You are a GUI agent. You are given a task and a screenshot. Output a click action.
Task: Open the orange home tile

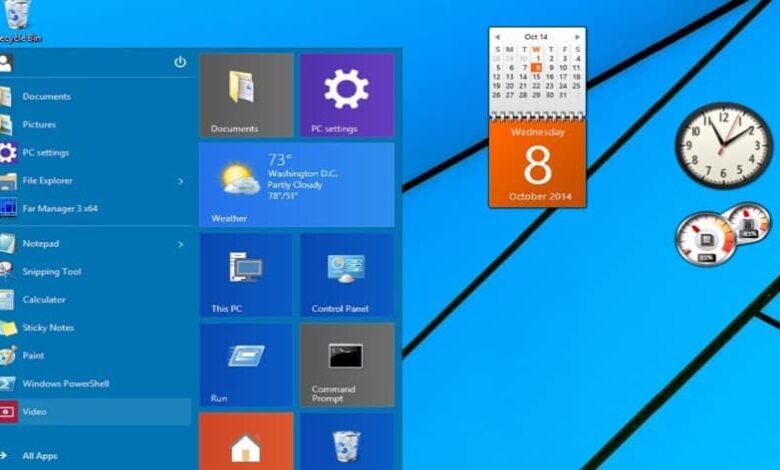click(x=246, y=442)
